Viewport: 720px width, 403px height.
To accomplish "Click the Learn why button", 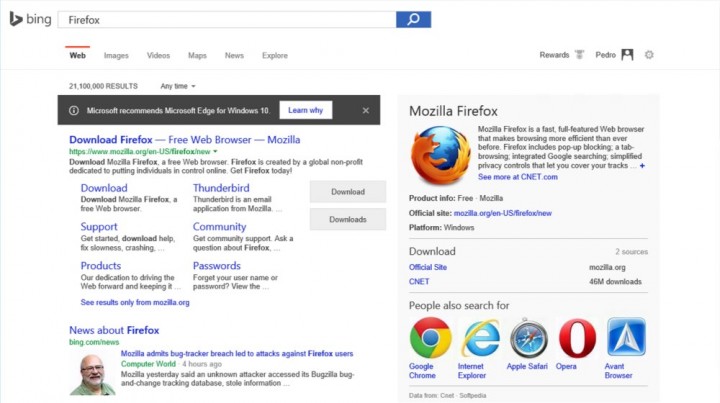I will tap(305, 110).
